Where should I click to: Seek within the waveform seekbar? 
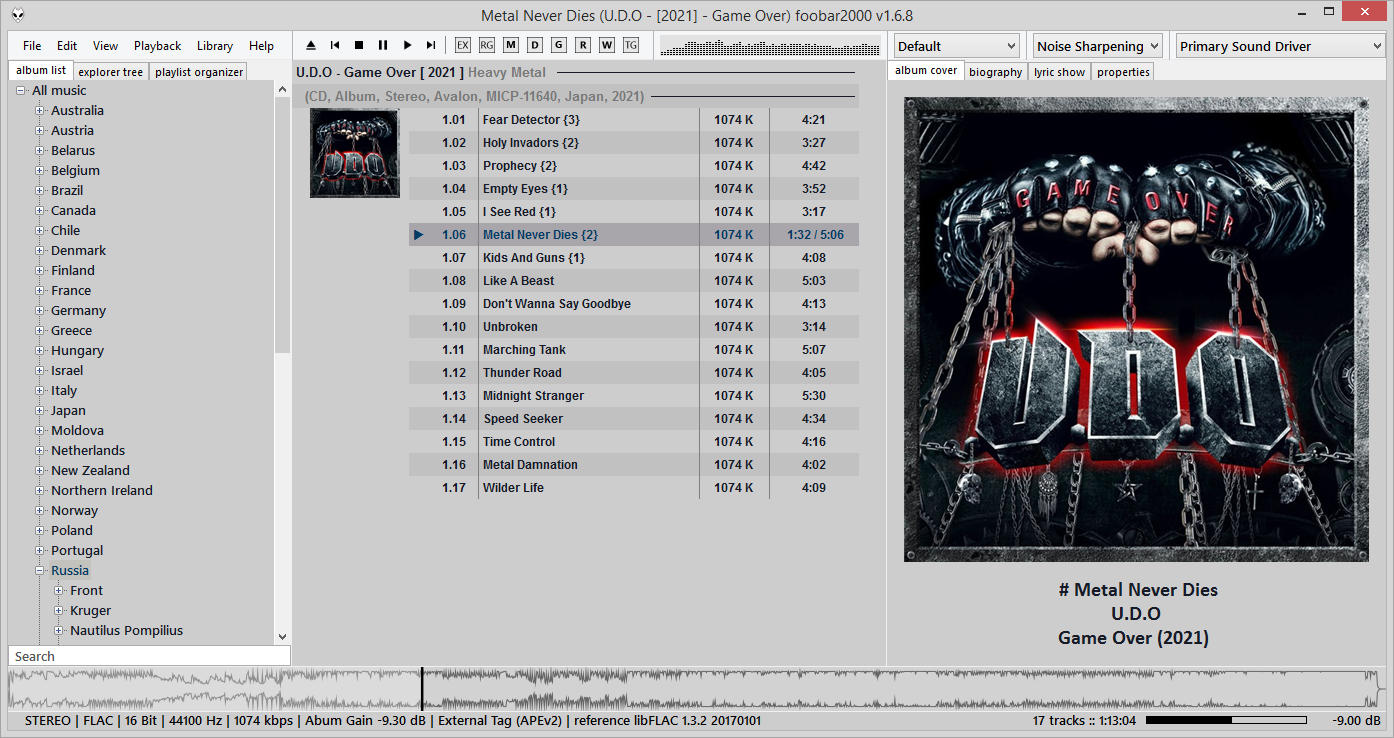697,690
